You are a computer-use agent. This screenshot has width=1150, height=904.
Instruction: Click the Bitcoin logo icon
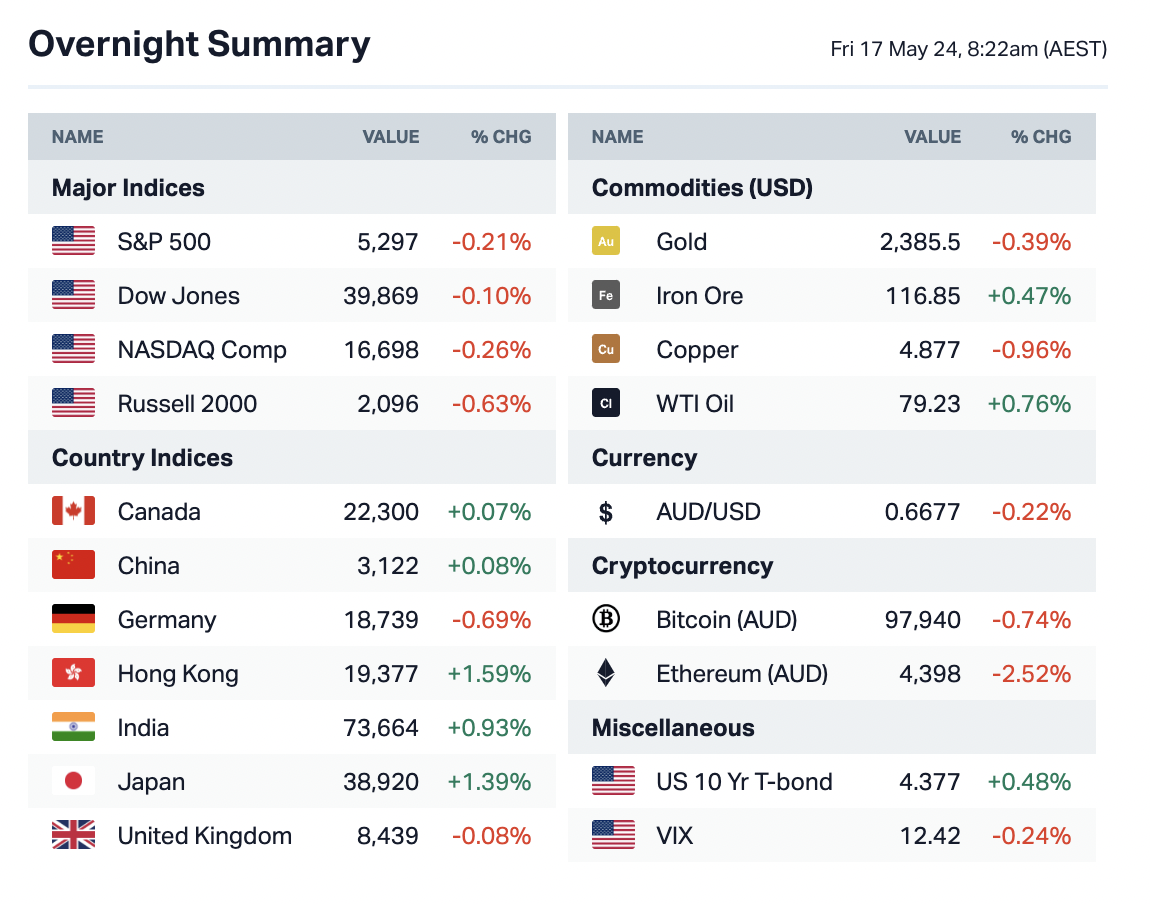tap(606, 619)
